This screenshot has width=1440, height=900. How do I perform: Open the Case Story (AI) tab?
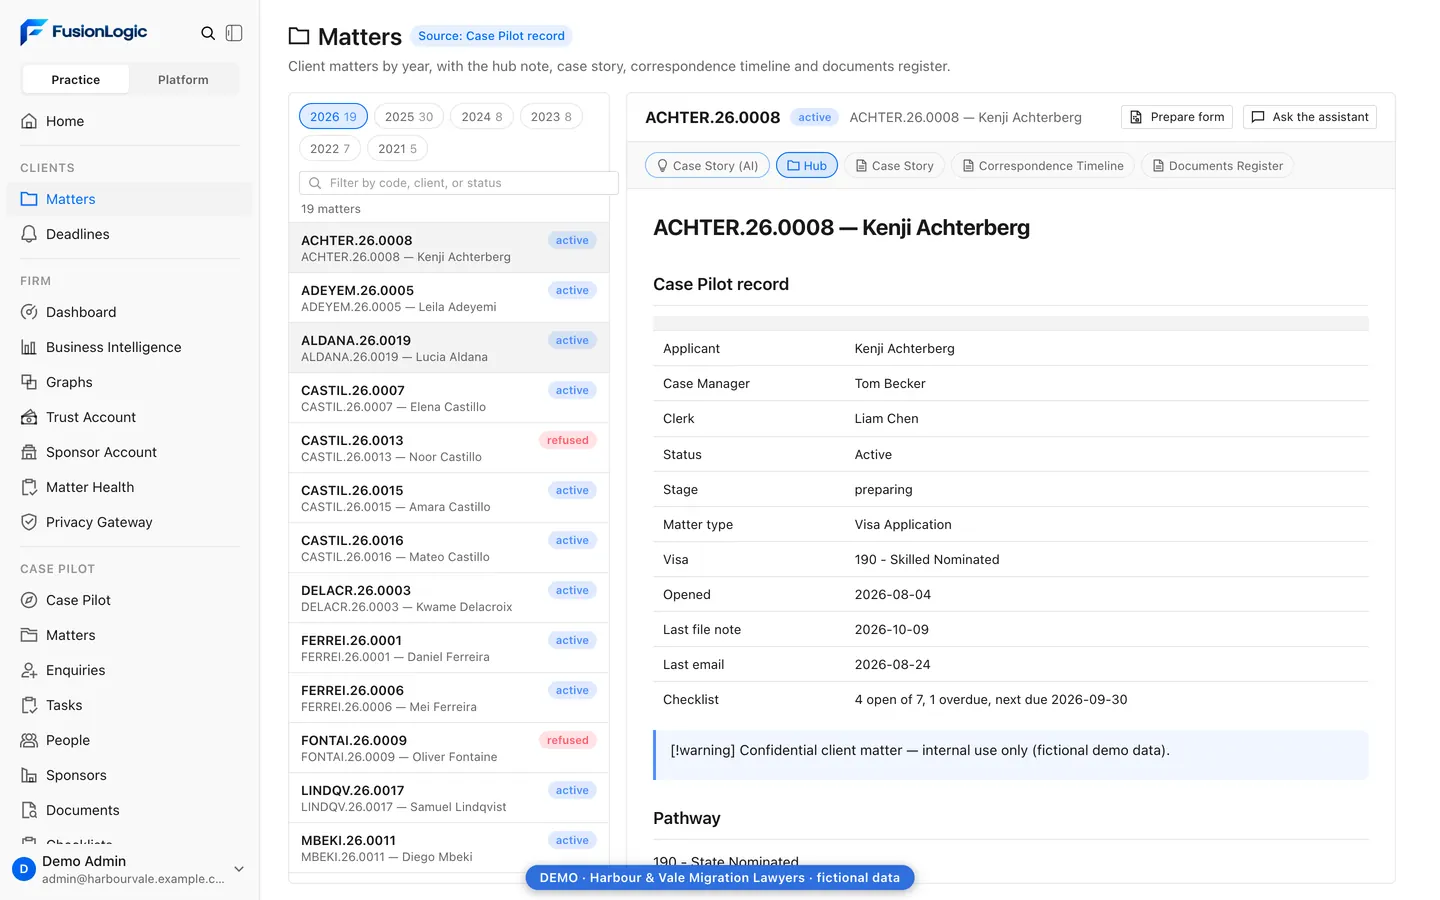click(x=707, y=166)
